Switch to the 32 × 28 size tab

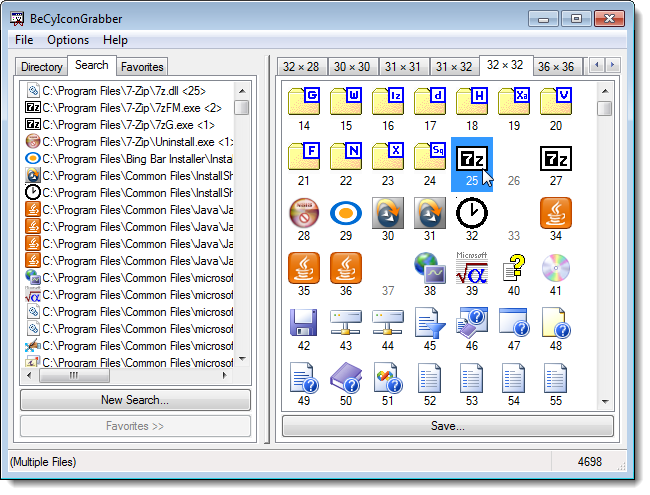[x=301, y=67]
